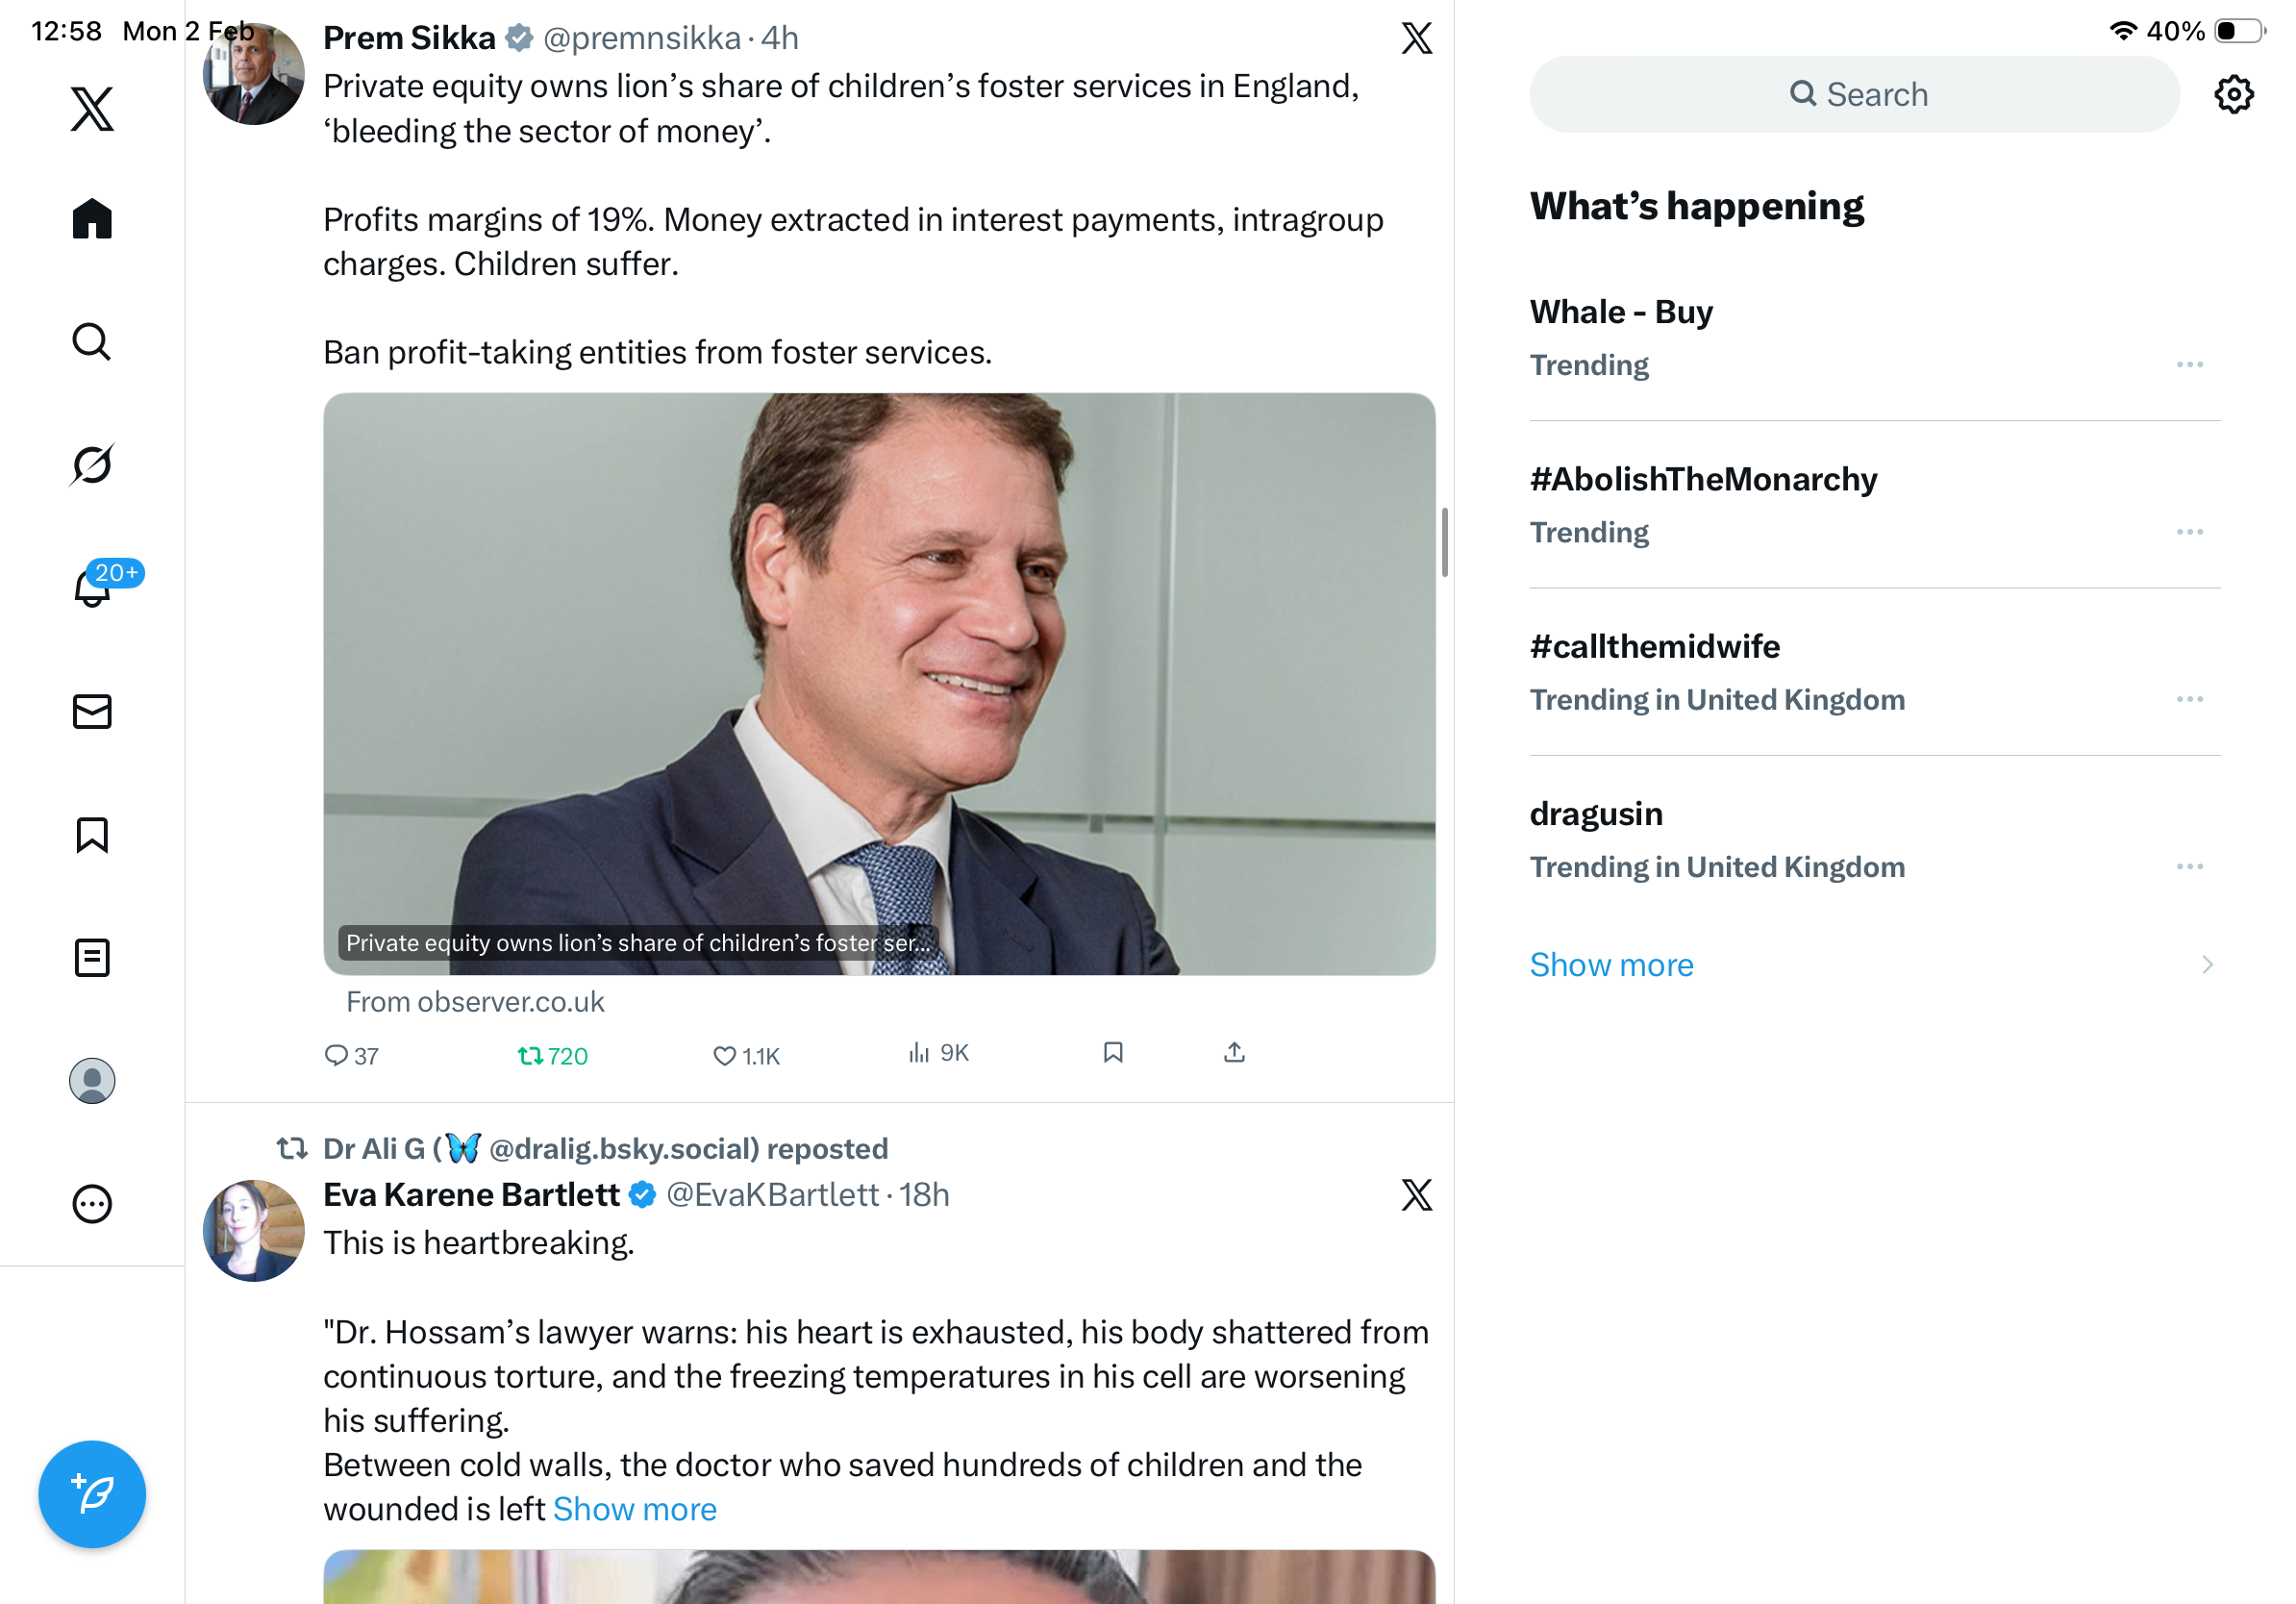Like Prem Sikka's foster services post
Image resolution: width=2296 pixels, height=1604 pixels.
tap(745, 1055)
